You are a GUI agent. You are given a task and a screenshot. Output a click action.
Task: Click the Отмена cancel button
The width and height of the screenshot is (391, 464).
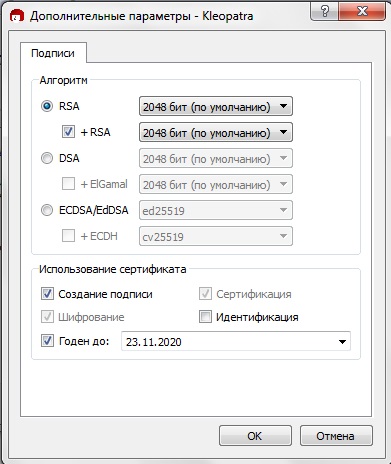(336, 436)
